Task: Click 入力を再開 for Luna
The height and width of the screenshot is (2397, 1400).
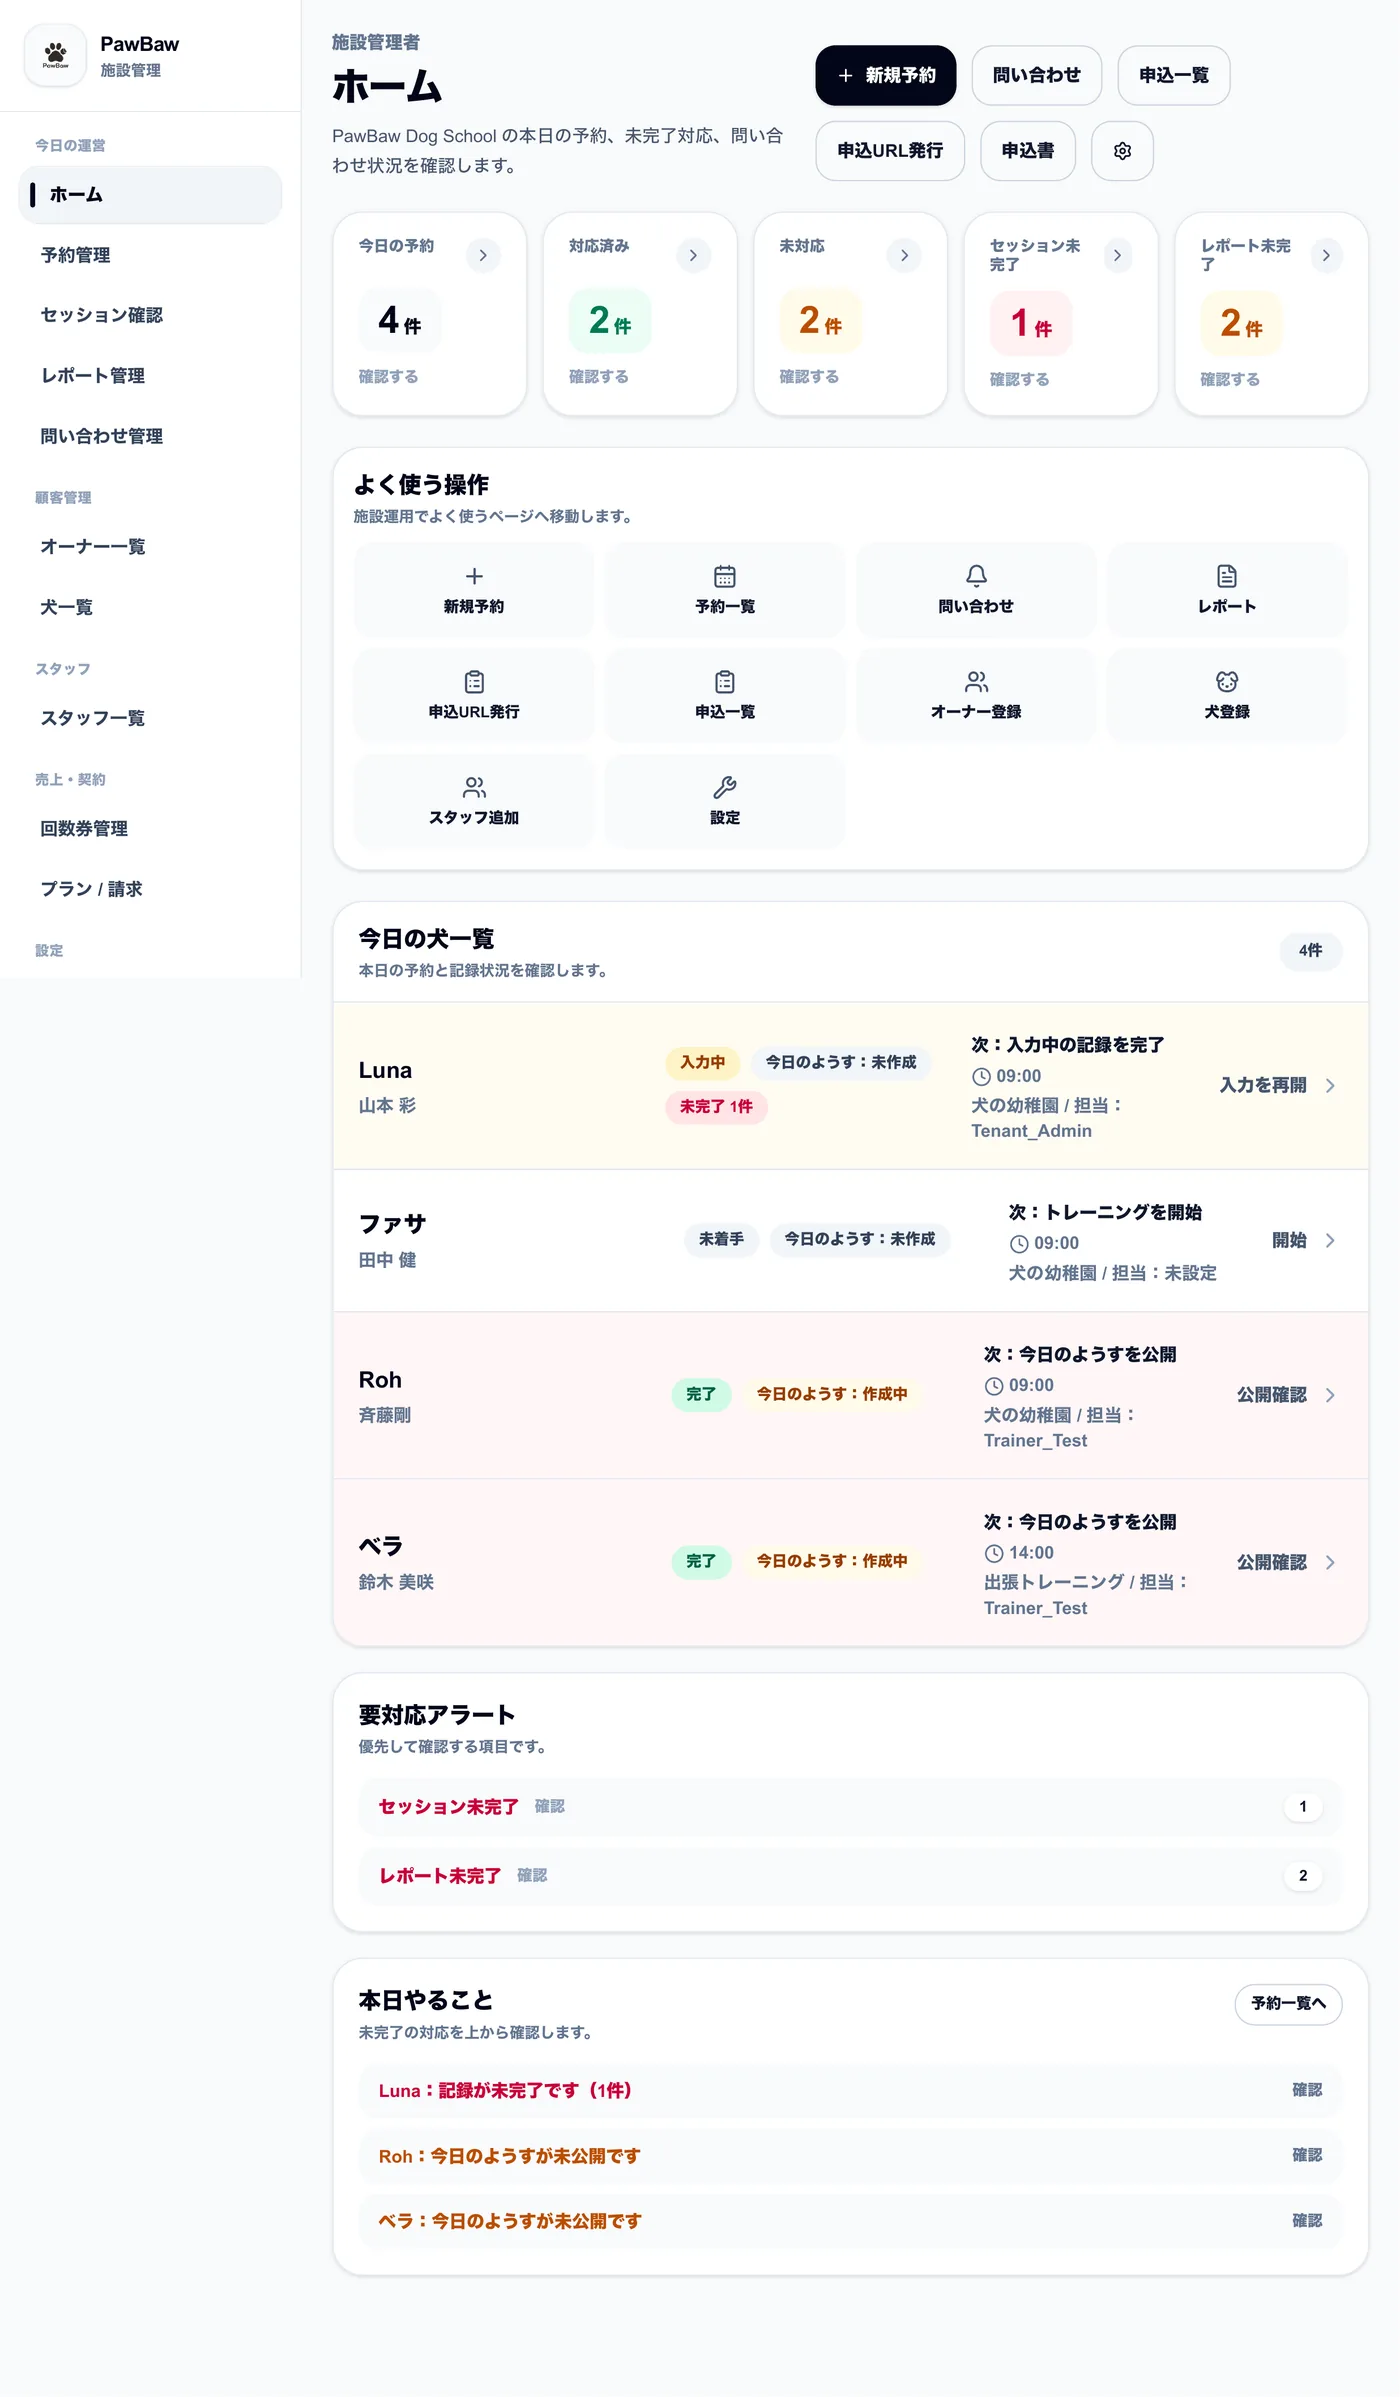Action: click(x=1263, y=1086)
